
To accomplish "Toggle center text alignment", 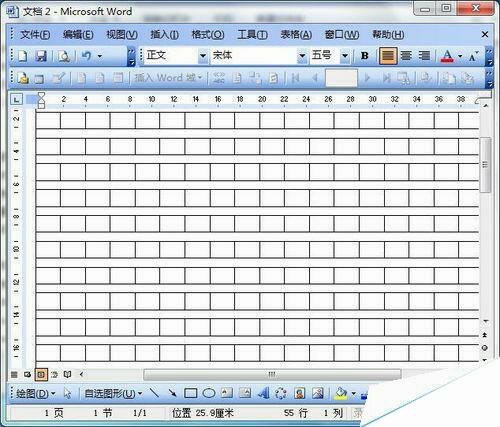I will (406, 56).
